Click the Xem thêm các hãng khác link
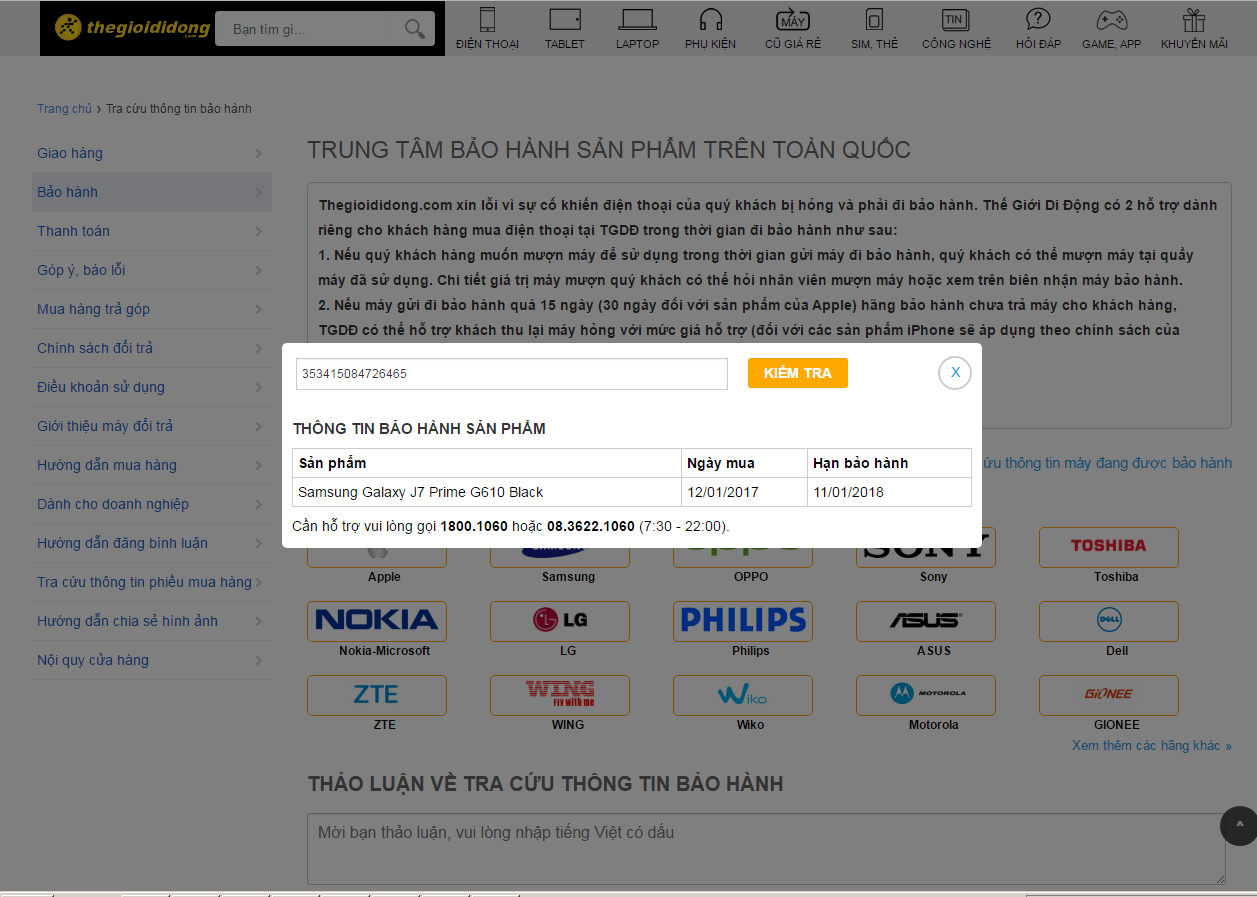This screenshot has height=897, width=1257. tap(1151, 746)
